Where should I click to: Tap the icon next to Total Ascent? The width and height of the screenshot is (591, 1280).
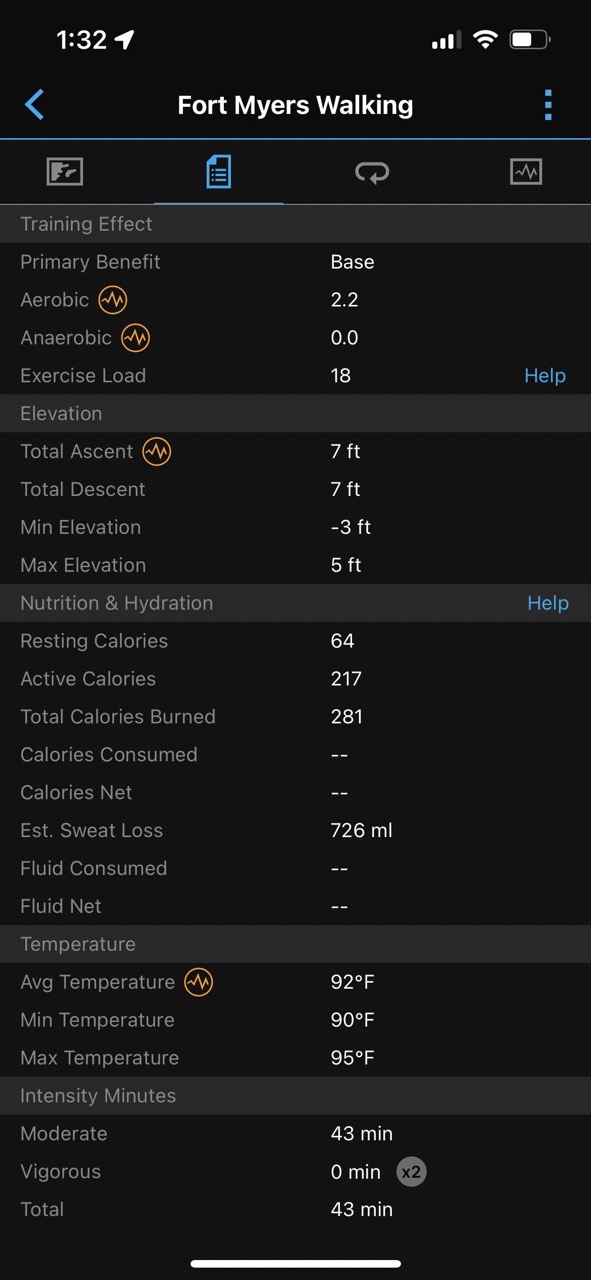click(156, 451)
